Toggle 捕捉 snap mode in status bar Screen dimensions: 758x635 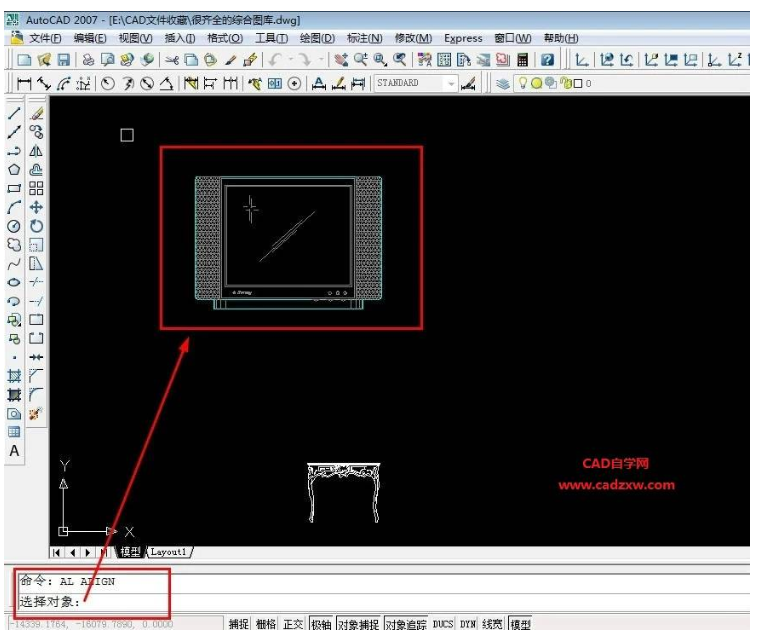(239, 624)
